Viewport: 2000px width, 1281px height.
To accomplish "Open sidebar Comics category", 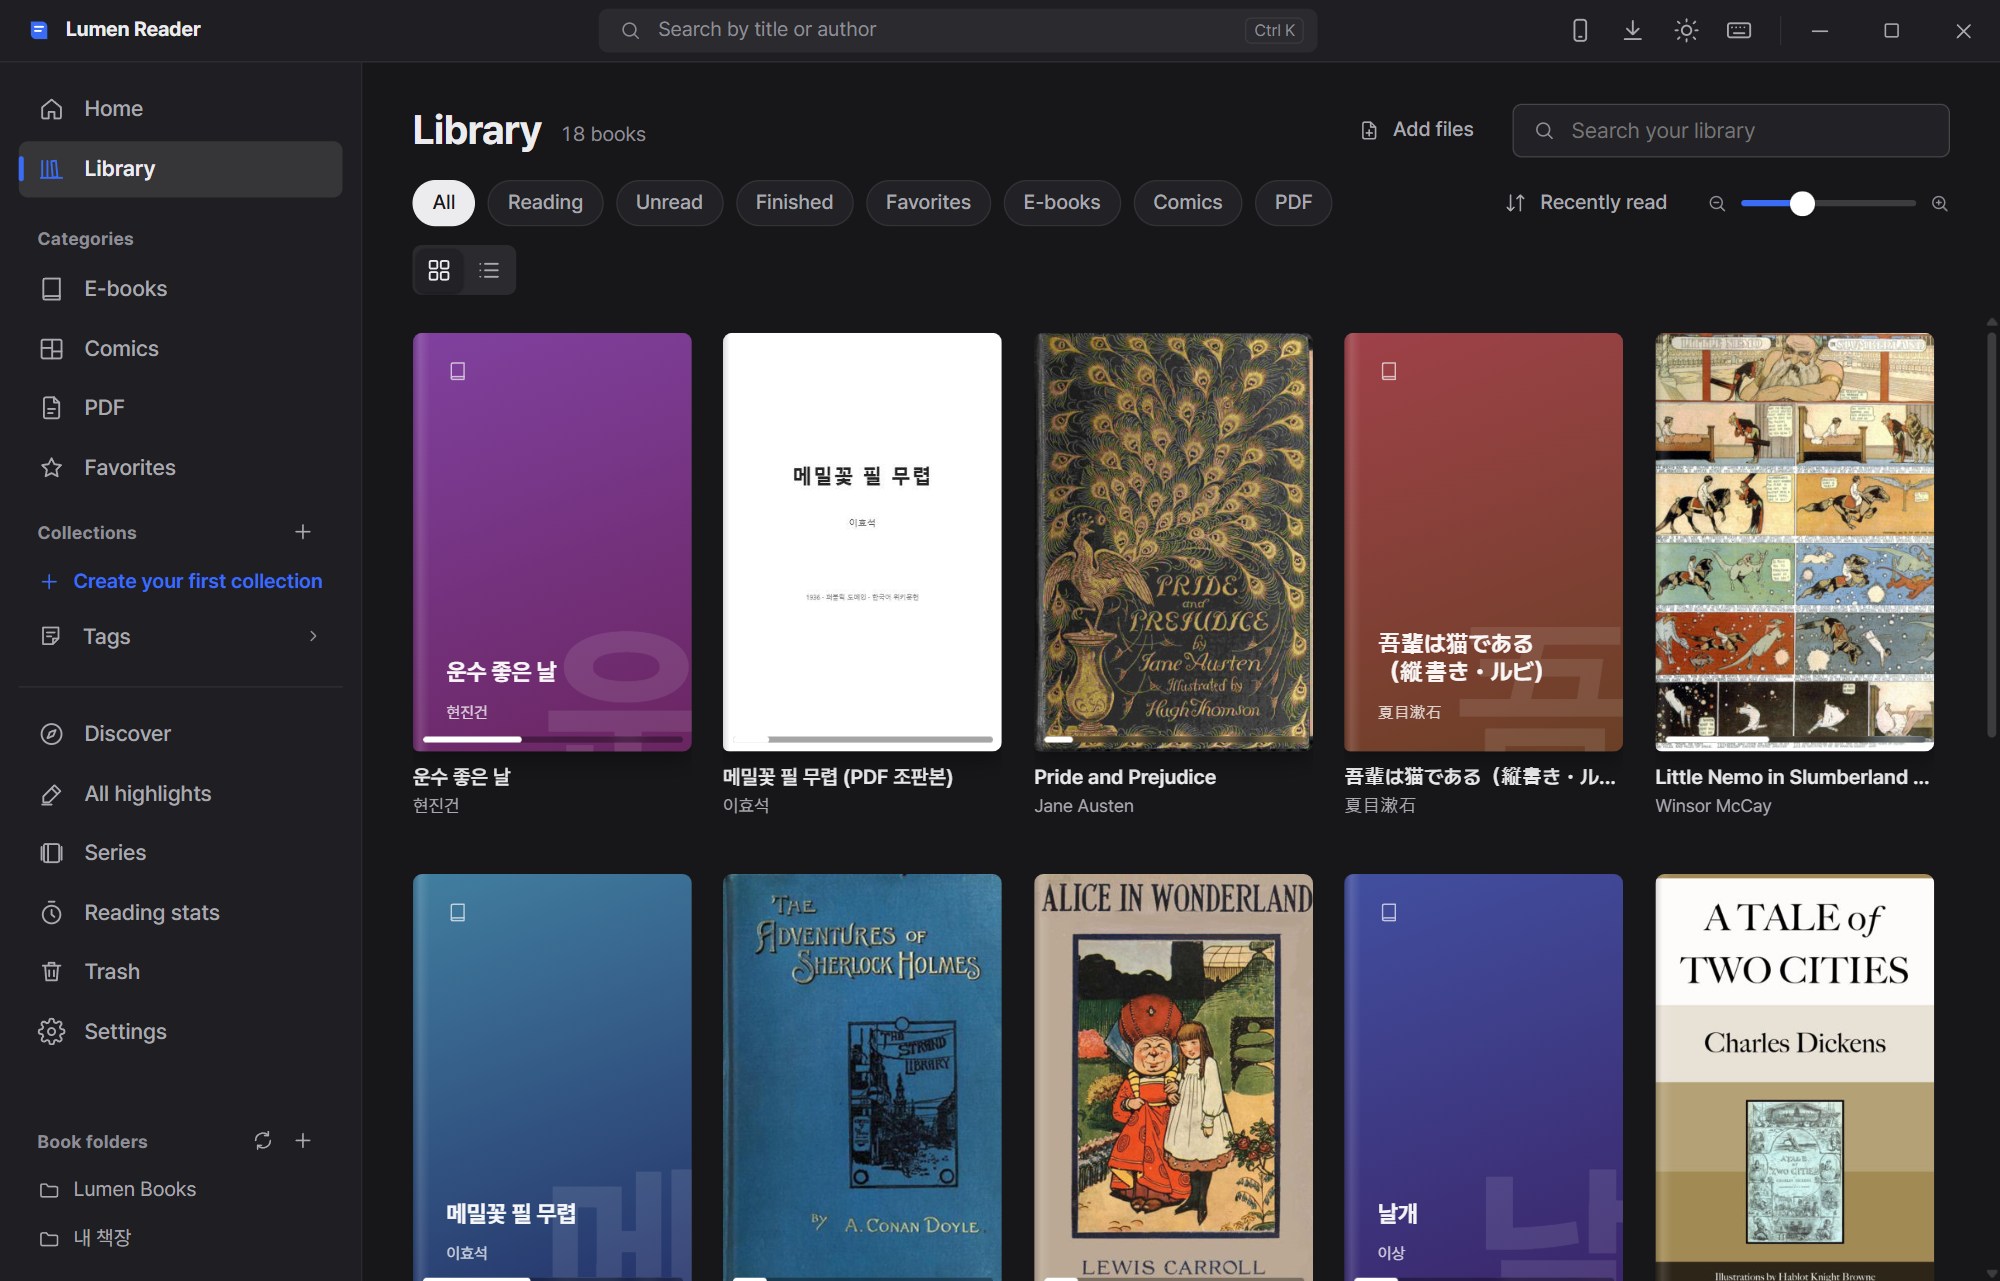I will click(x=180, y=349).
